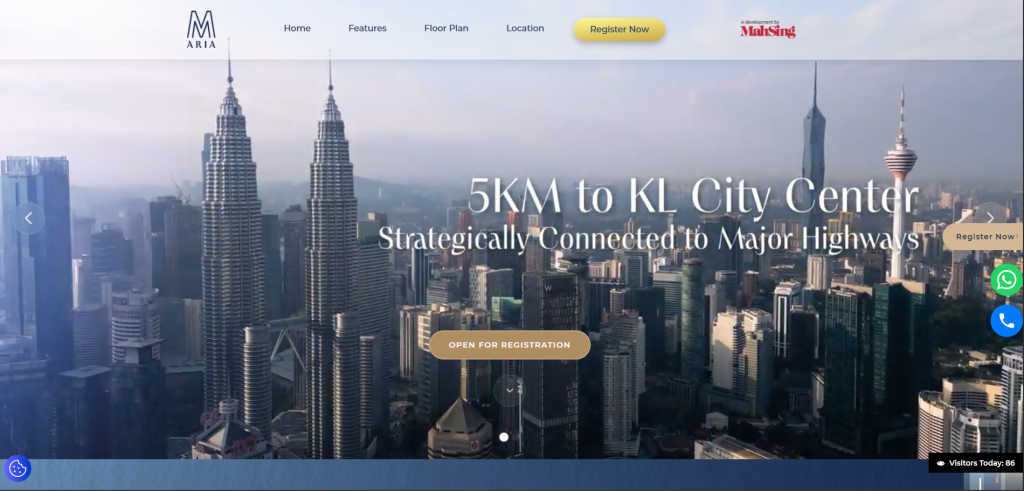Show the previous slide with left arrow
Image resolution: width=1024 pixels, height=491 pixels.
[29, 219]
